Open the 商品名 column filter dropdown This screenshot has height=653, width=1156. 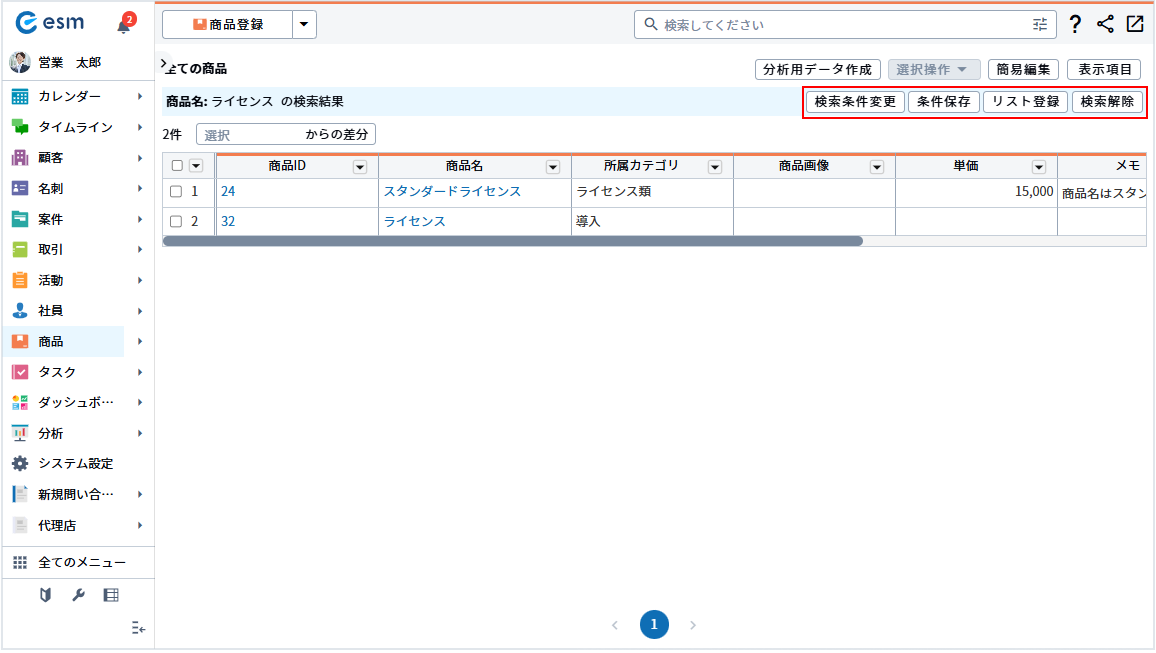coord(552,167)
